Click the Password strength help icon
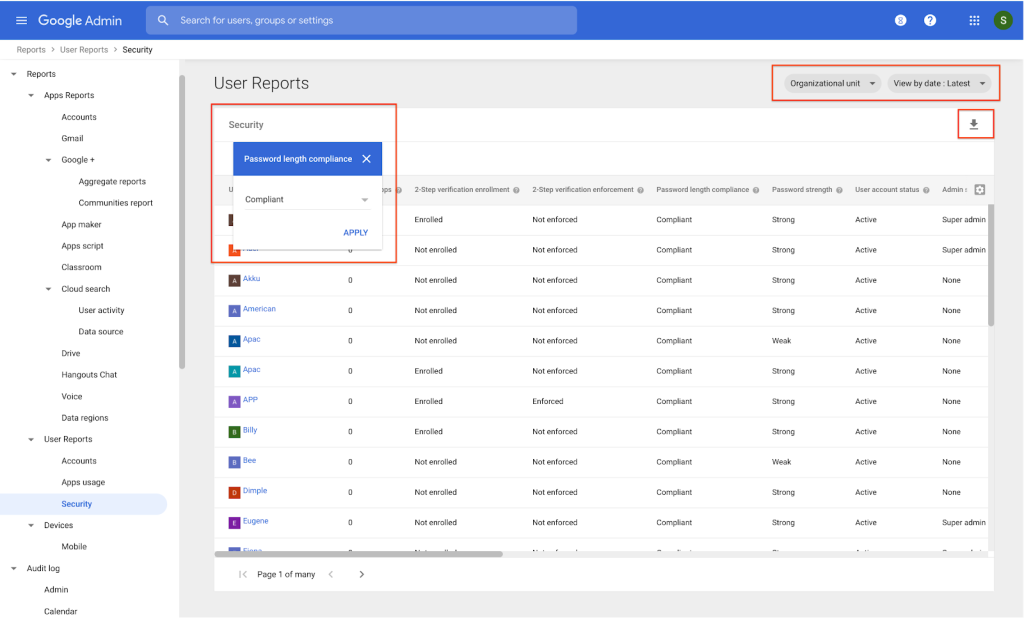1024x619 pixels. coord(841,190)
